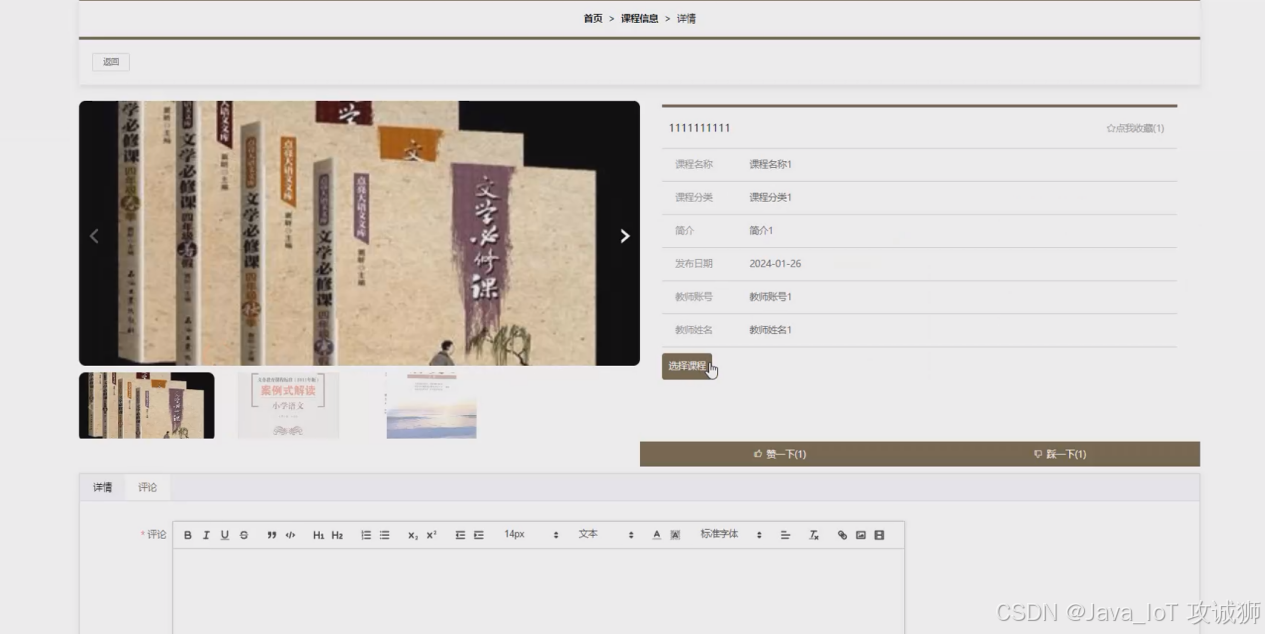Open the text alignment options
Viewport: 1265px width, 634px height.
pos(785,535)
